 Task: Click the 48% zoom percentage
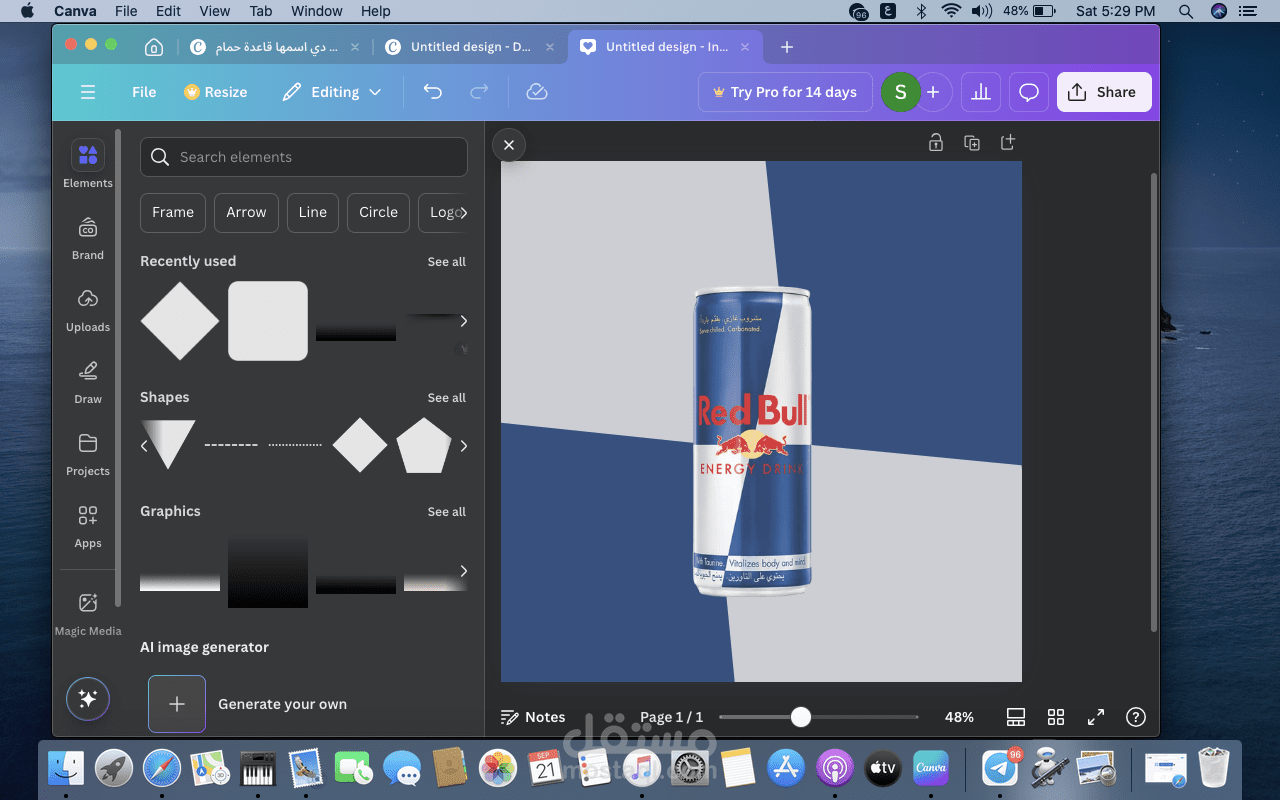pyautogui.click(x=959, y=717)
